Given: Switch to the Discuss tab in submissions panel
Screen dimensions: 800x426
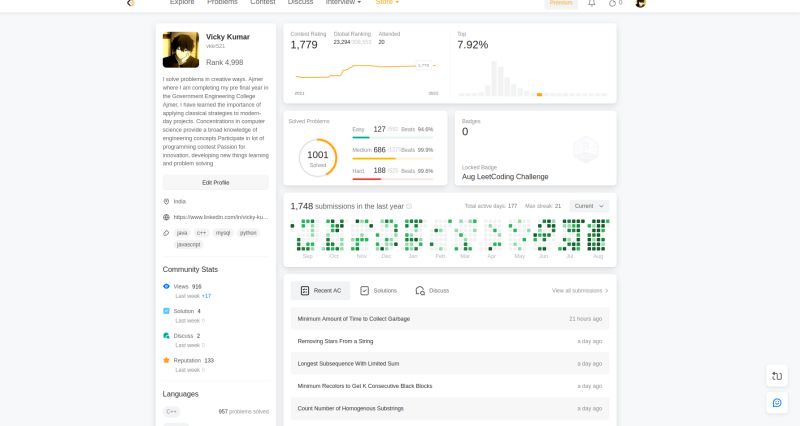Looking at the screenshot, I should [432, 290].
